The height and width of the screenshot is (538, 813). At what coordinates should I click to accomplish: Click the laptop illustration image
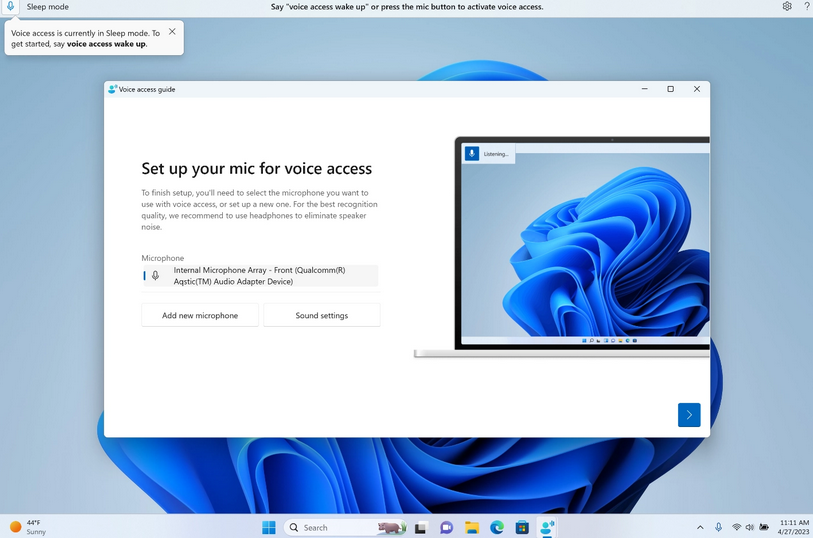[x=562, y=247]
